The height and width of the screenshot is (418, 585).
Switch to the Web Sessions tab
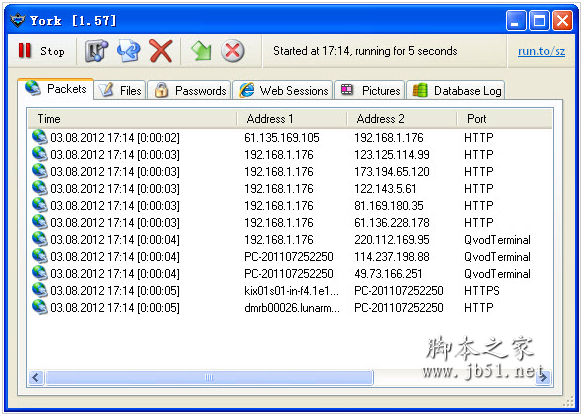(283, 90)
